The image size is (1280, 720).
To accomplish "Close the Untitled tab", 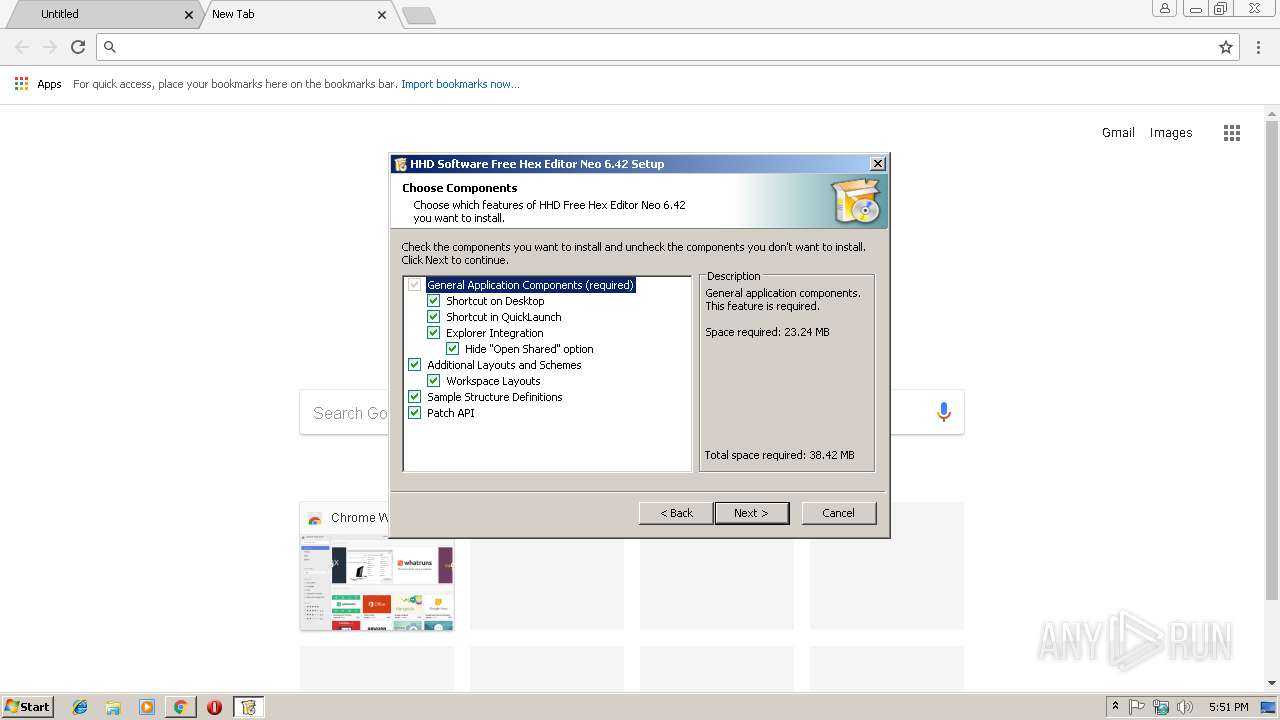I will (189, 15).
